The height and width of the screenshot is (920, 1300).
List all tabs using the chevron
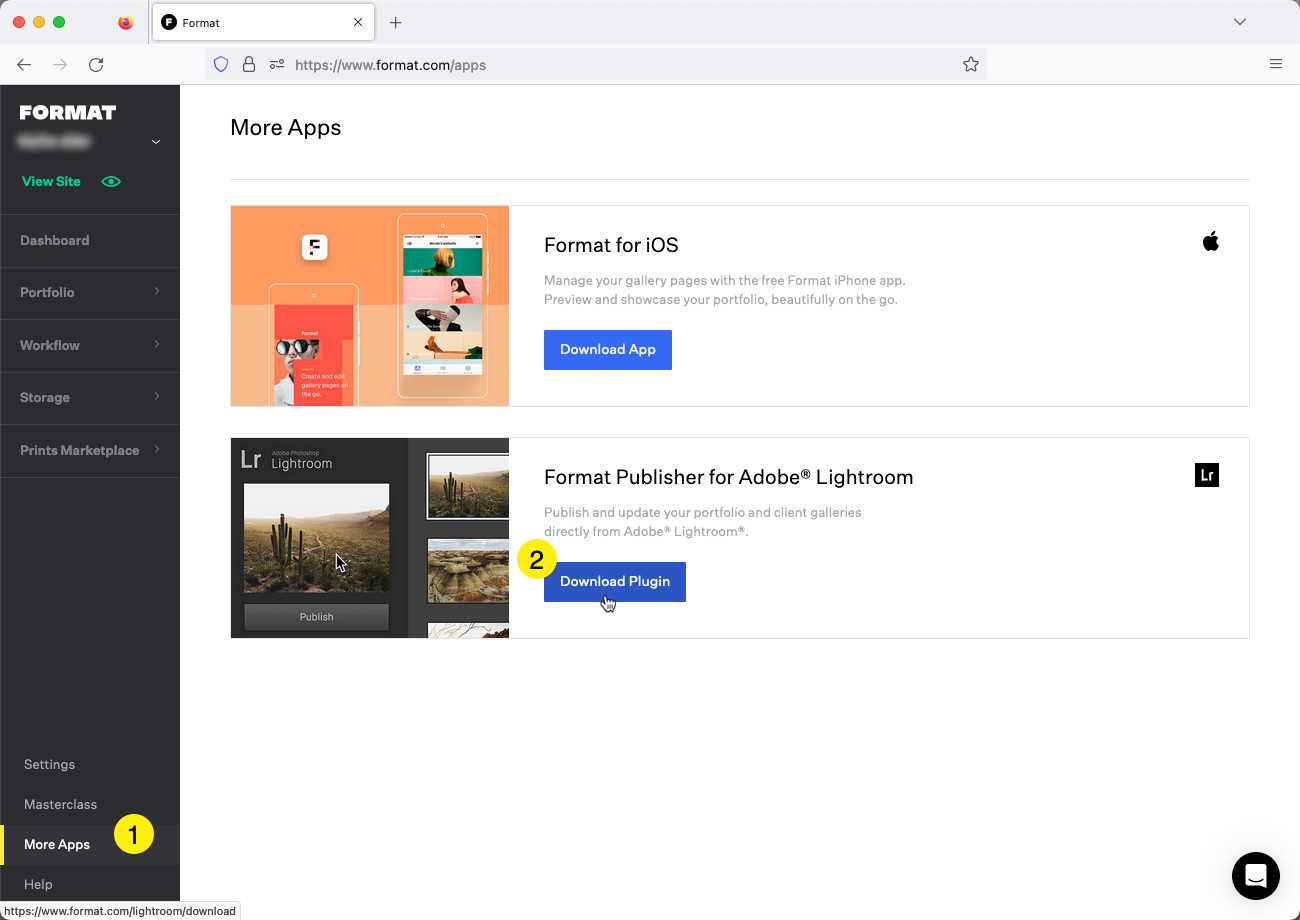[1240, 22]
